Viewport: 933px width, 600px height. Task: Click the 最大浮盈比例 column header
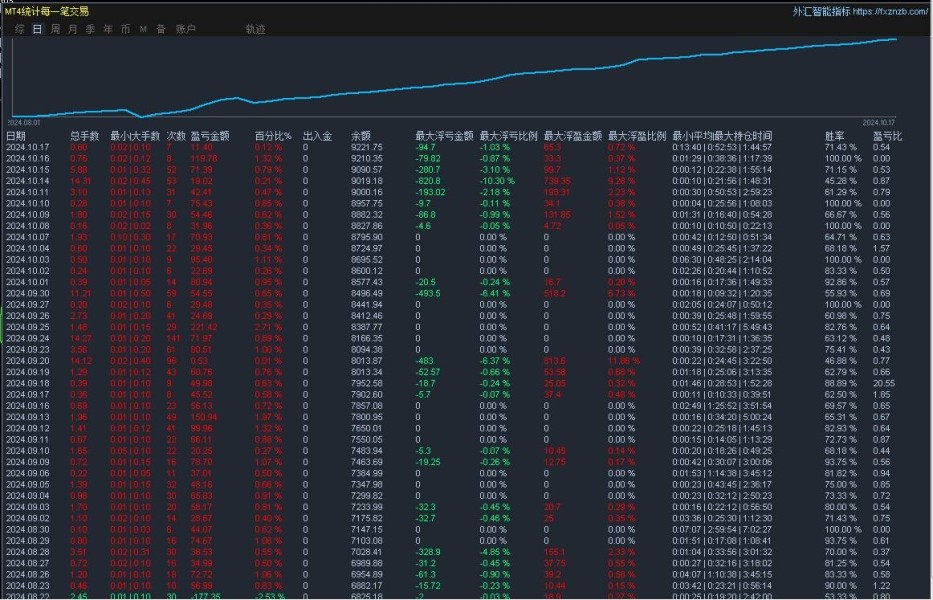point(637,136)
